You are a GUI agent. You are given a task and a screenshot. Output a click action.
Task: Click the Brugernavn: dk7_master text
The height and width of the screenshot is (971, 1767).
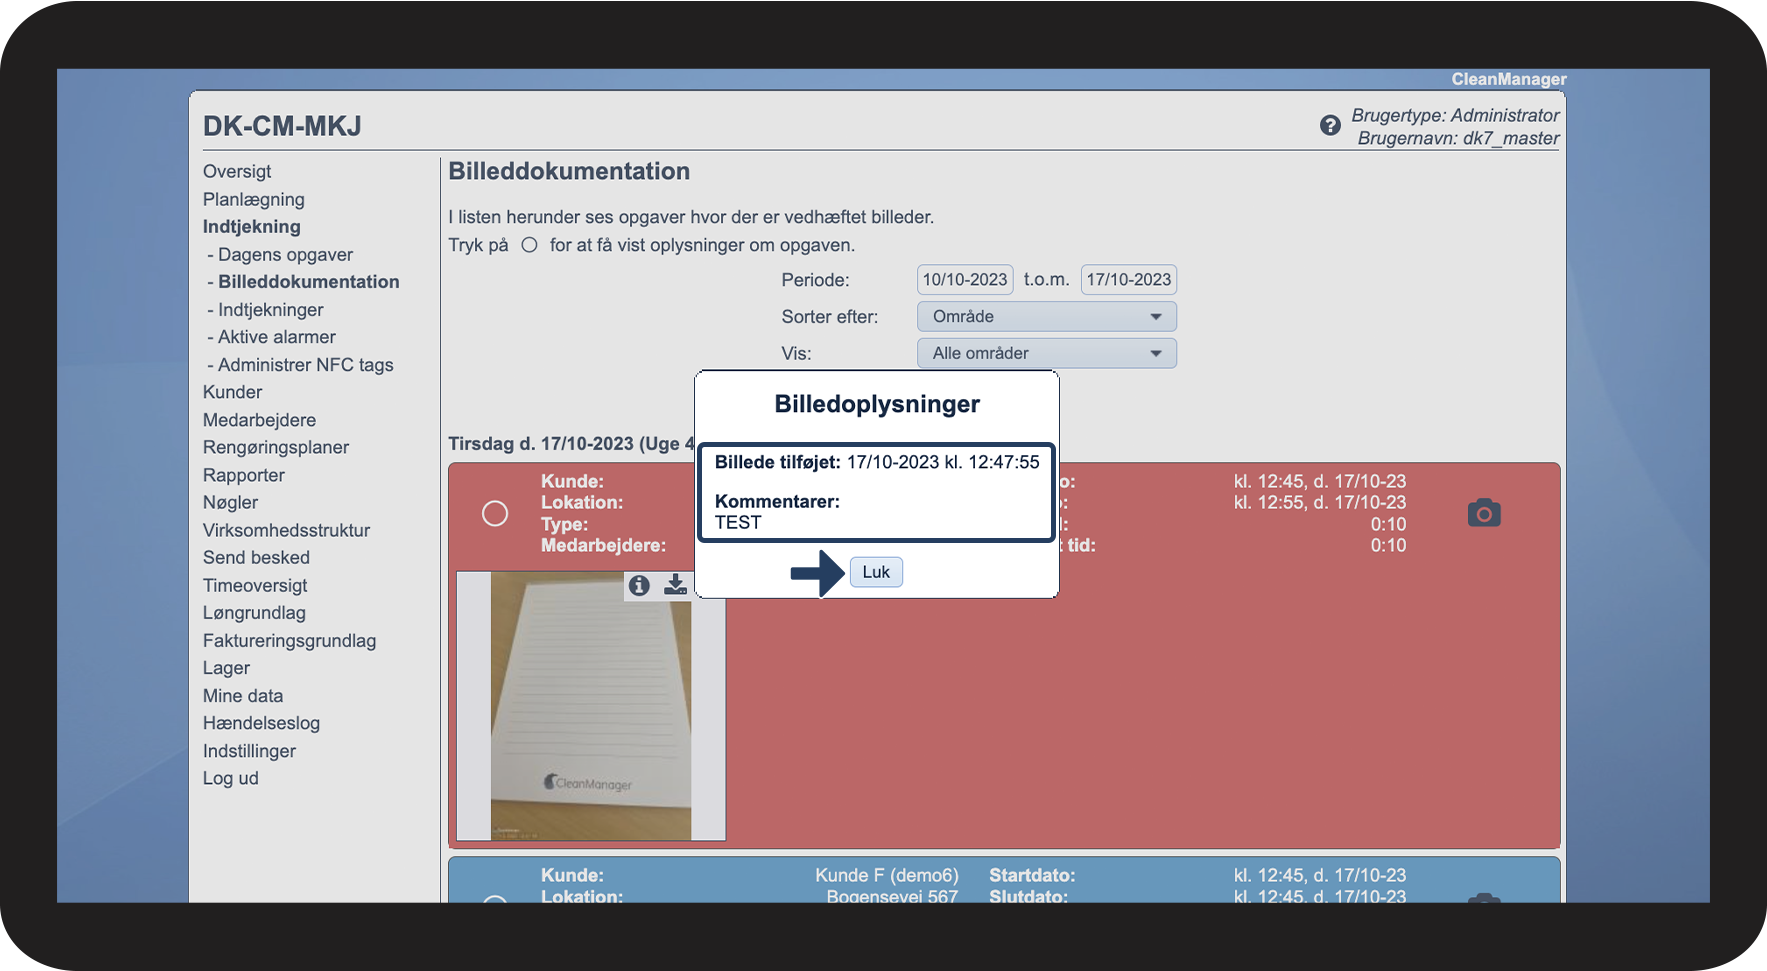pos(1458,138)
